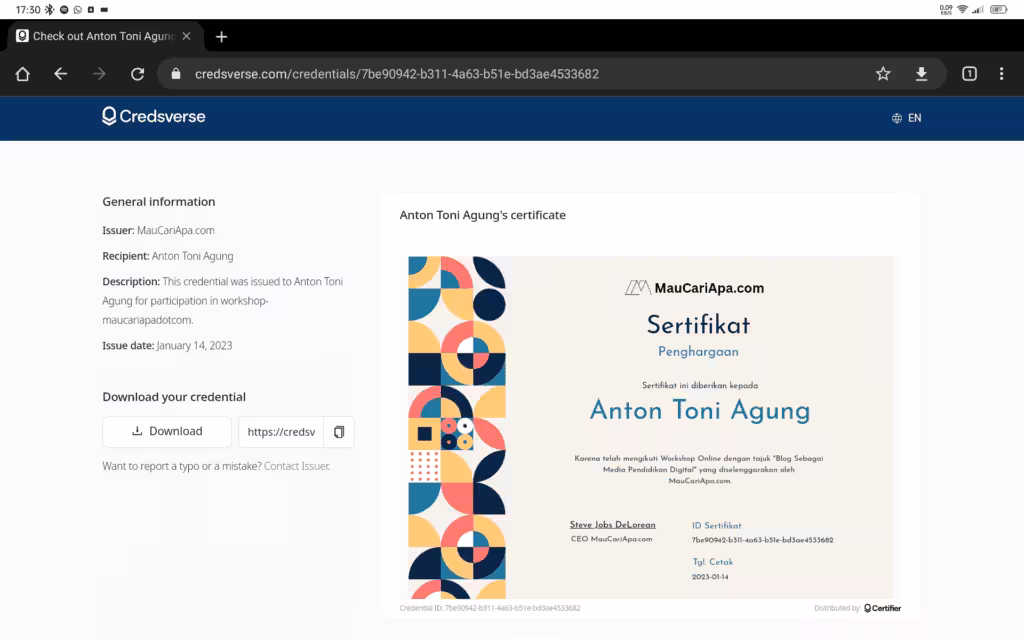Click the General information heading
The height and width of the screenshot is (640, 1024).
[x=159, y=202]
